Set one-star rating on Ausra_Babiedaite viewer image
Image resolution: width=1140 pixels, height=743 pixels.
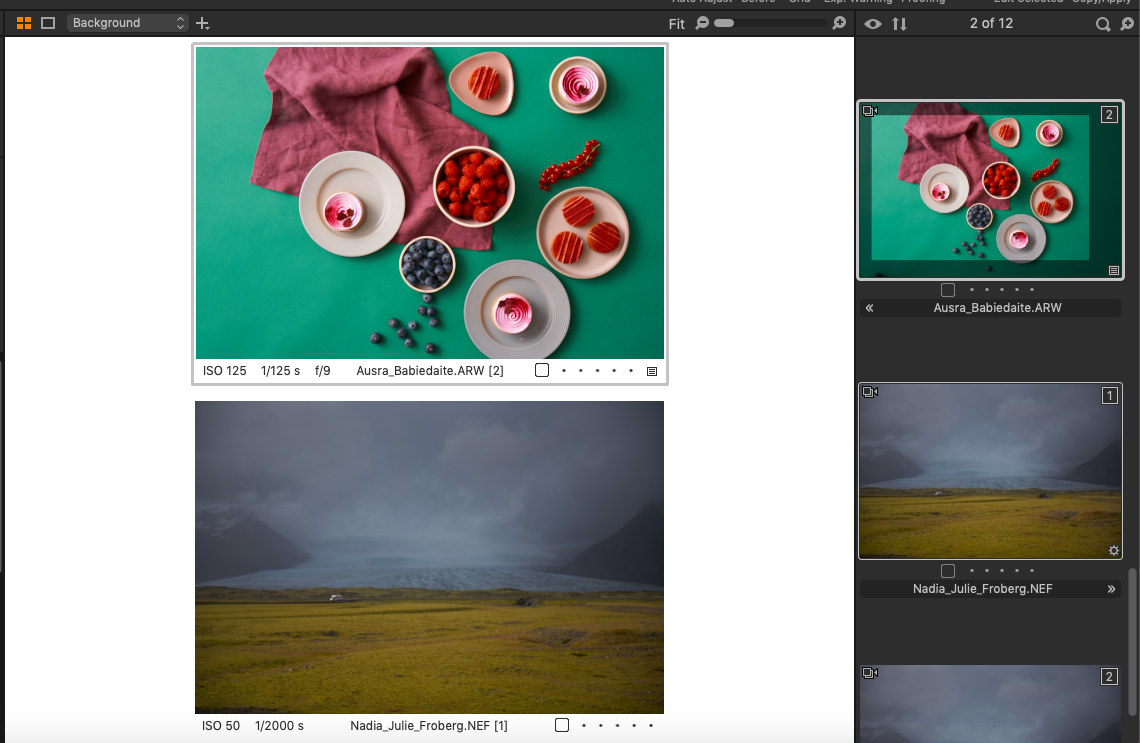pyautogui.click(x=563, y=371)
